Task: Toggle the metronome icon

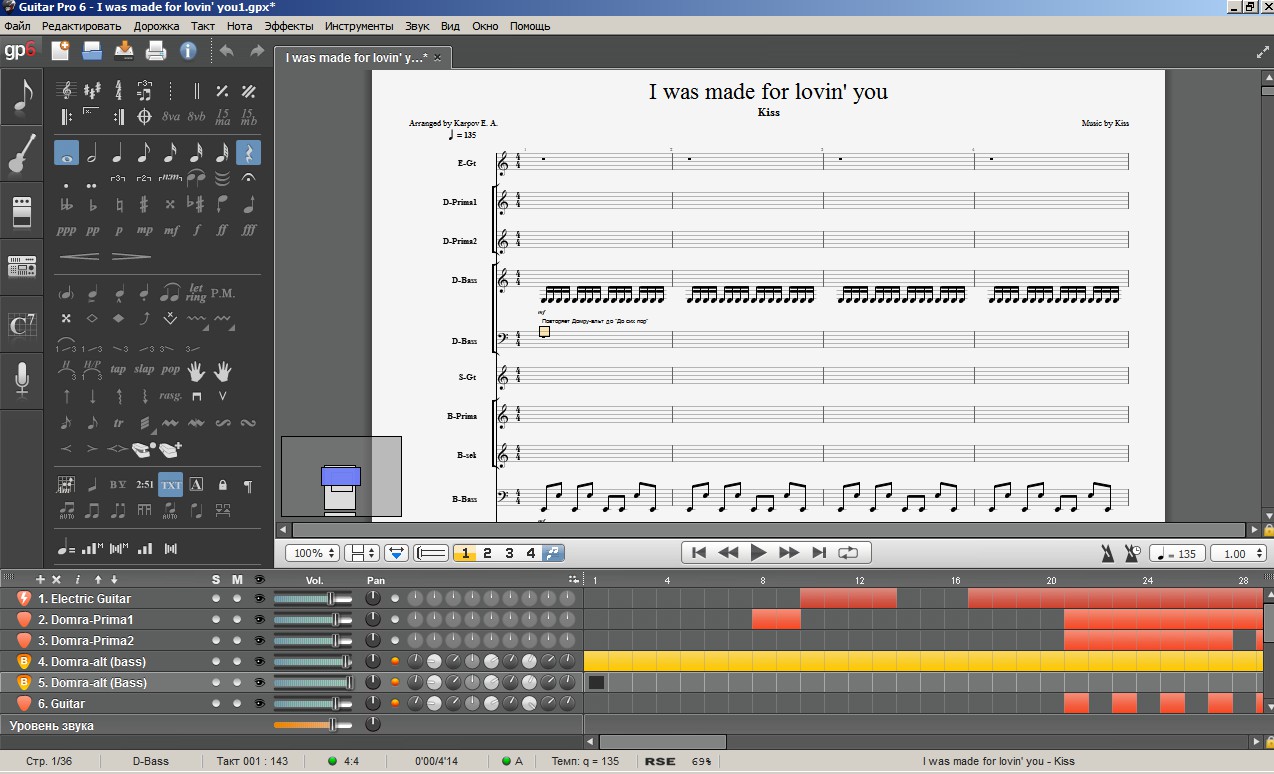Action: pos(1108,553)
